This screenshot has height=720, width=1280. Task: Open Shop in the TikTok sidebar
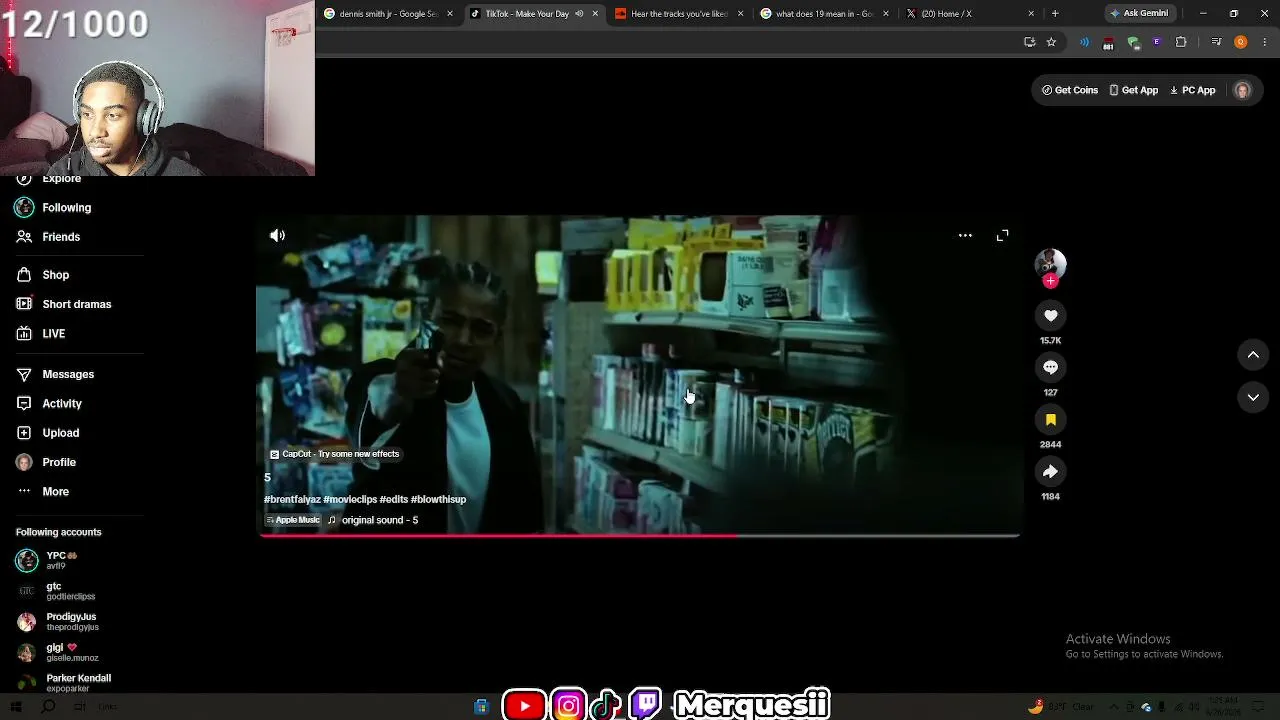point(43,275)
